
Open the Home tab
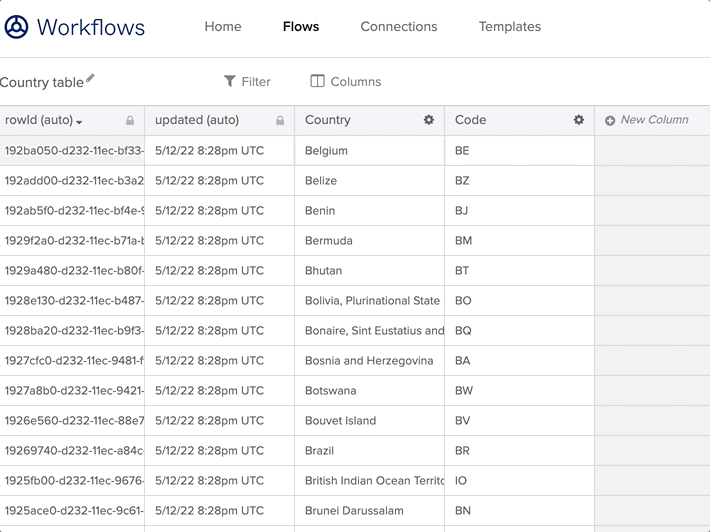coord(222,27)
